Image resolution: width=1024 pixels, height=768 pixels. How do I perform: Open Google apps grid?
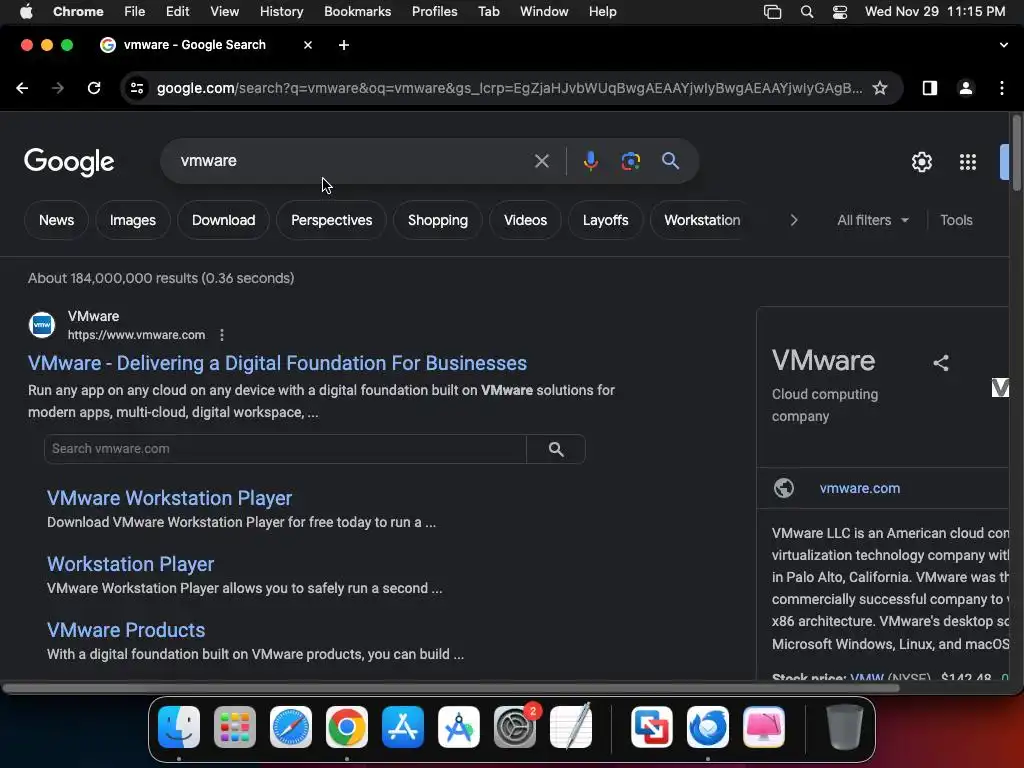tap(968, 162)
